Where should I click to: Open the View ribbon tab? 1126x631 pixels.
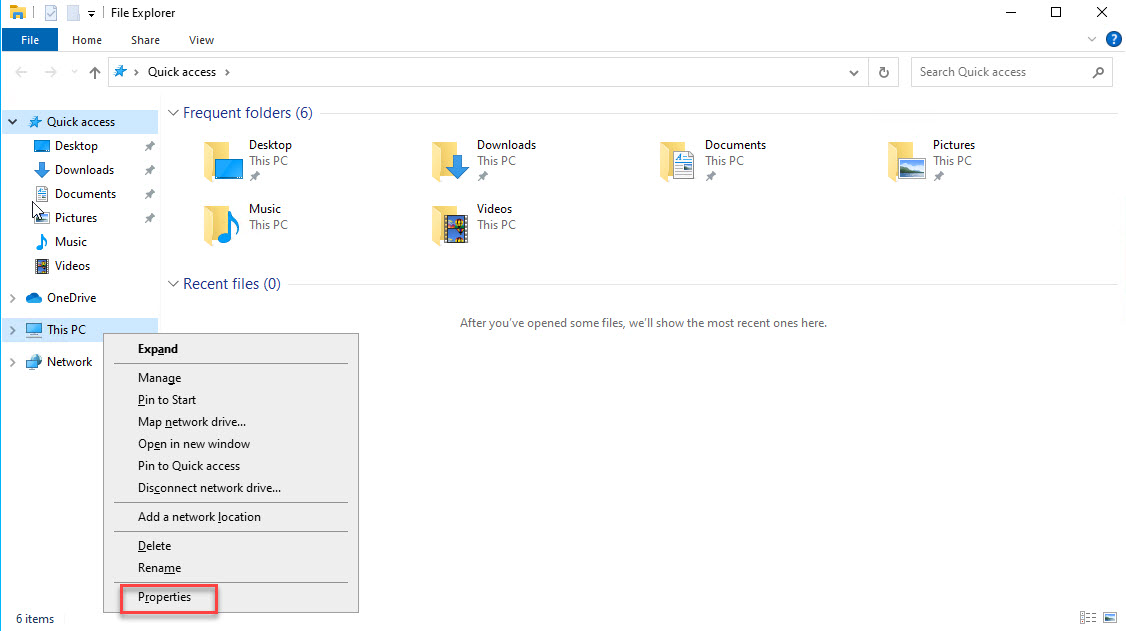[201, 40]
